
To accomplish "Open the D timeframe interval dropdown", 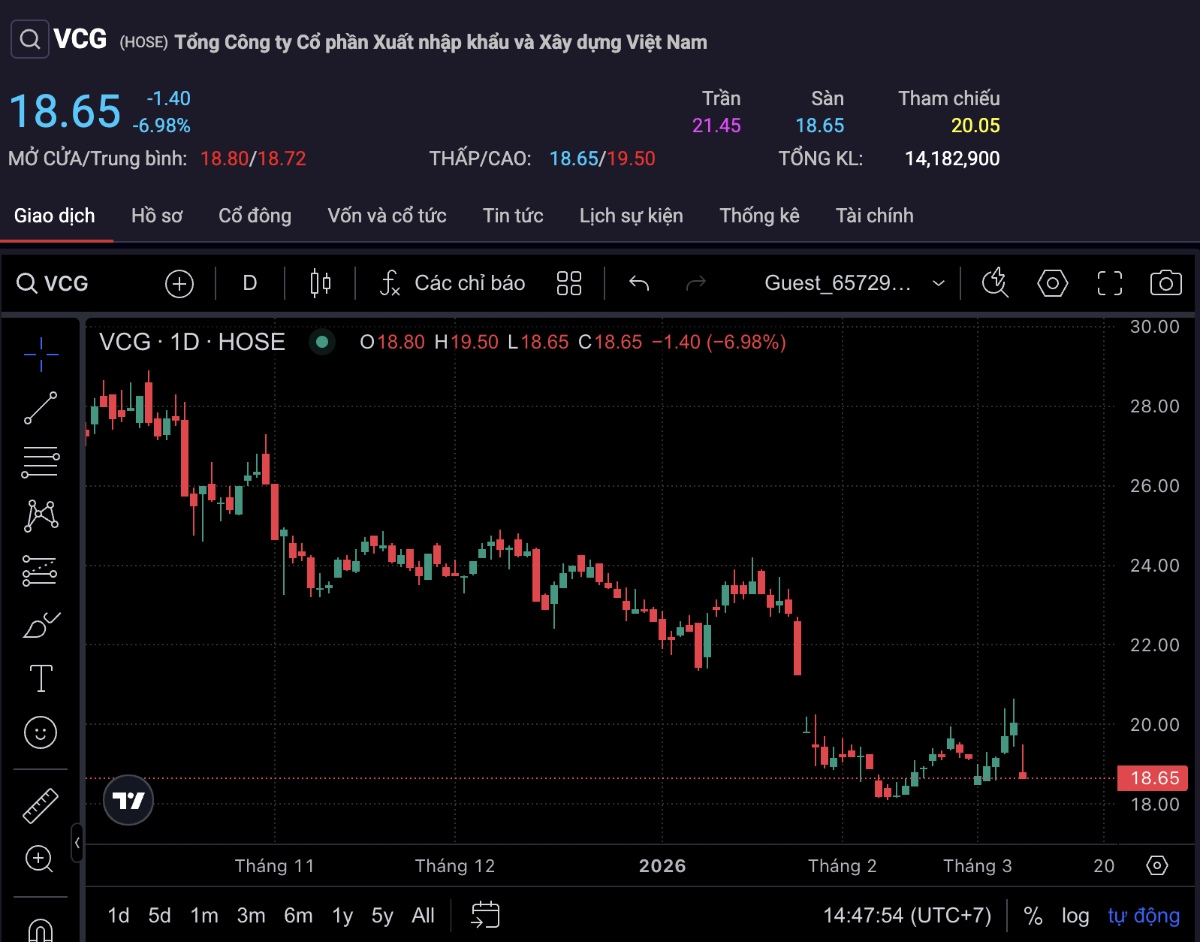I will pos(250,283).
